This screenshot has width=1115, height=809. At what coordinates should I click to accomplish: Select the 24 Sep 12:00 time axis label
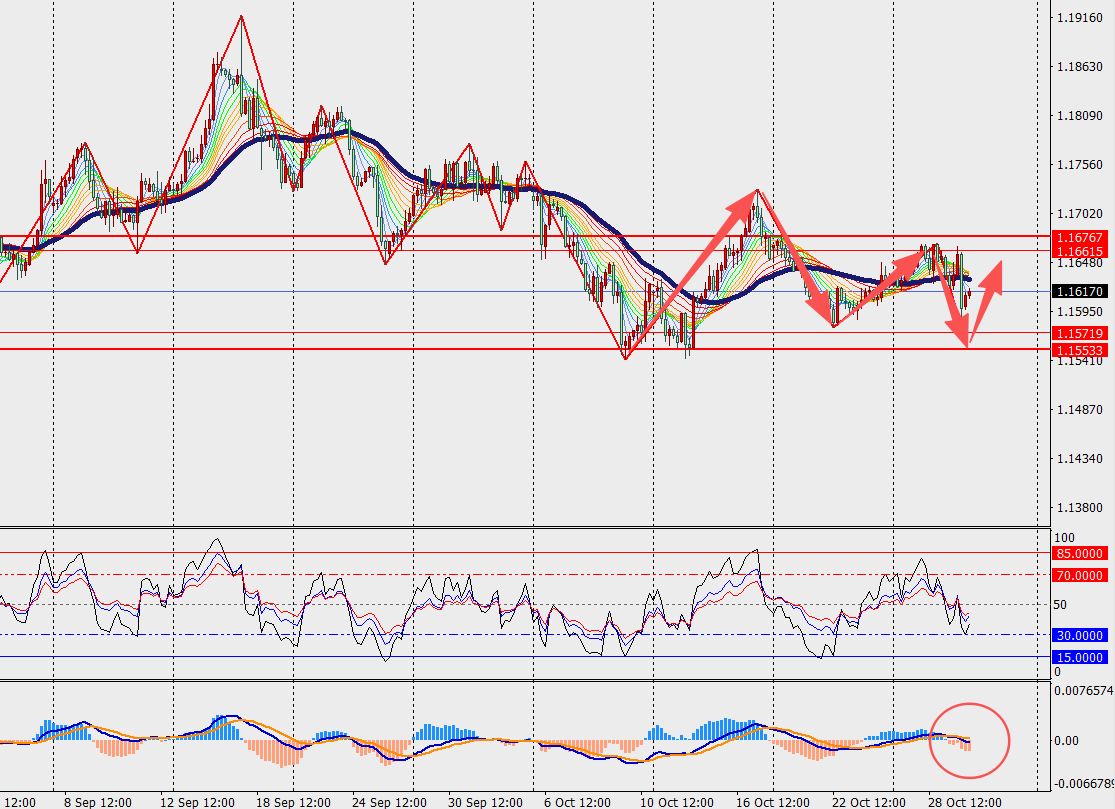[389, 802]
